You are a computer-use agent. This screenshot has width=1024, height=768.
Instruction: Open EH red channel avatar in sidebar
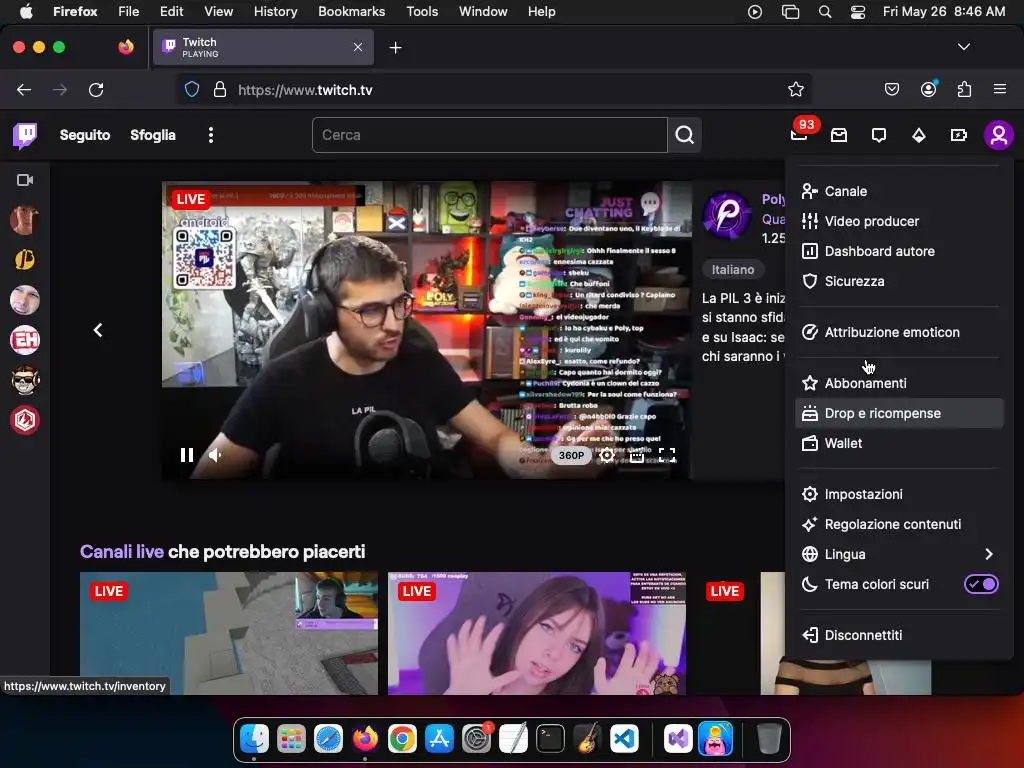coord(25,340)
